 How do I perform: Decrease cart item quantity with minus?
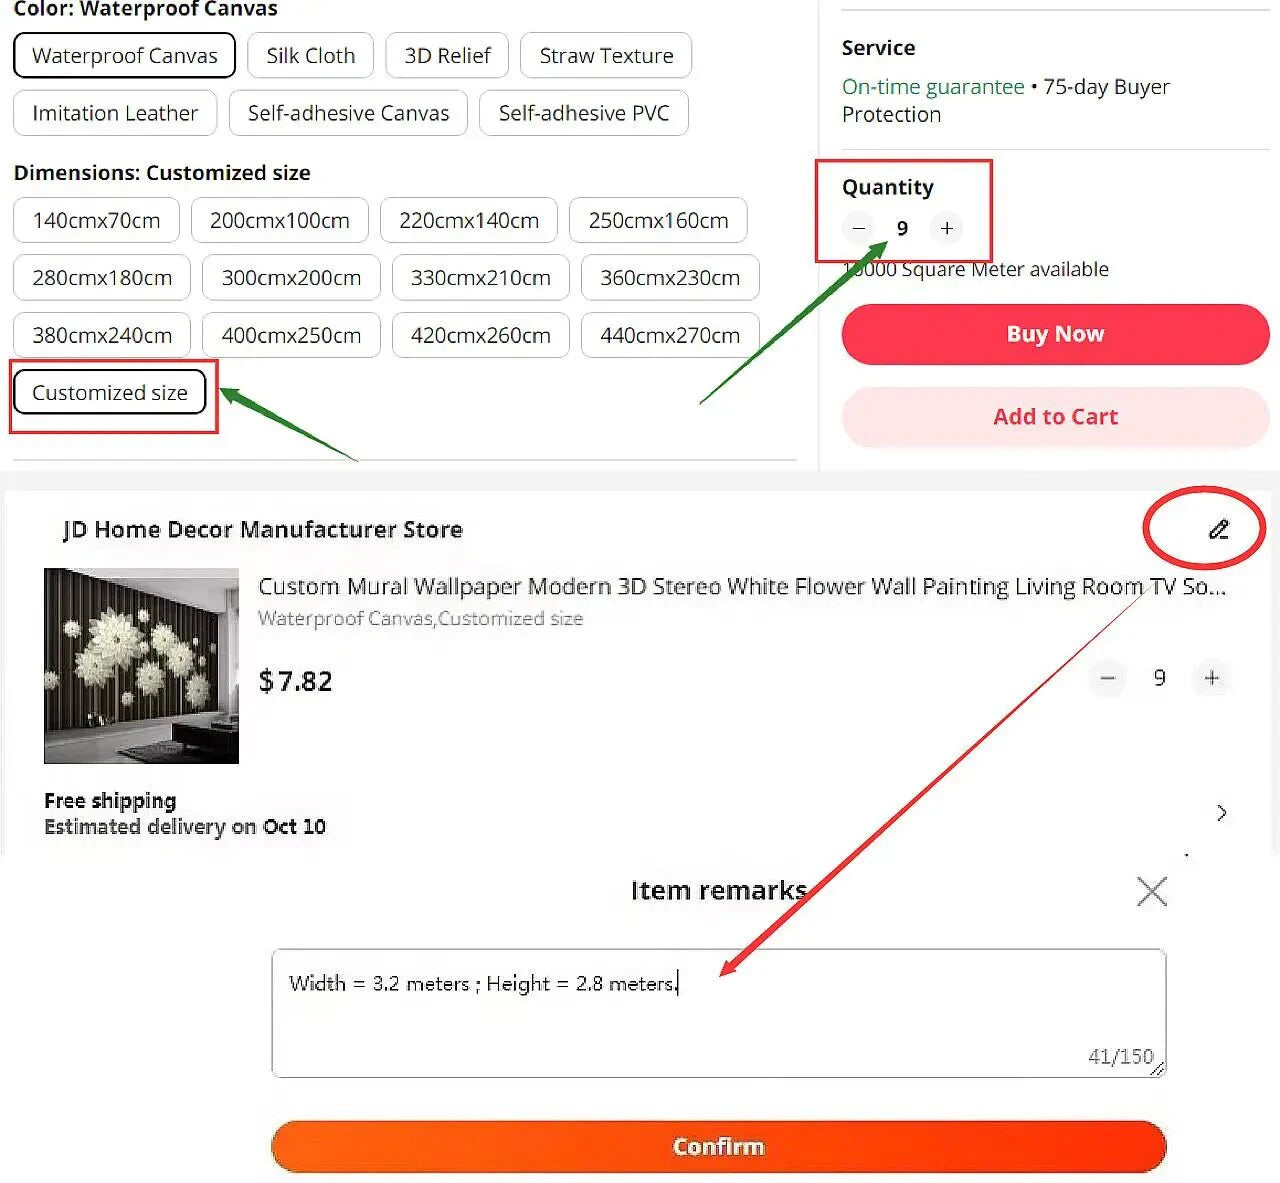pyautogui.click(x=1107, y=678)
